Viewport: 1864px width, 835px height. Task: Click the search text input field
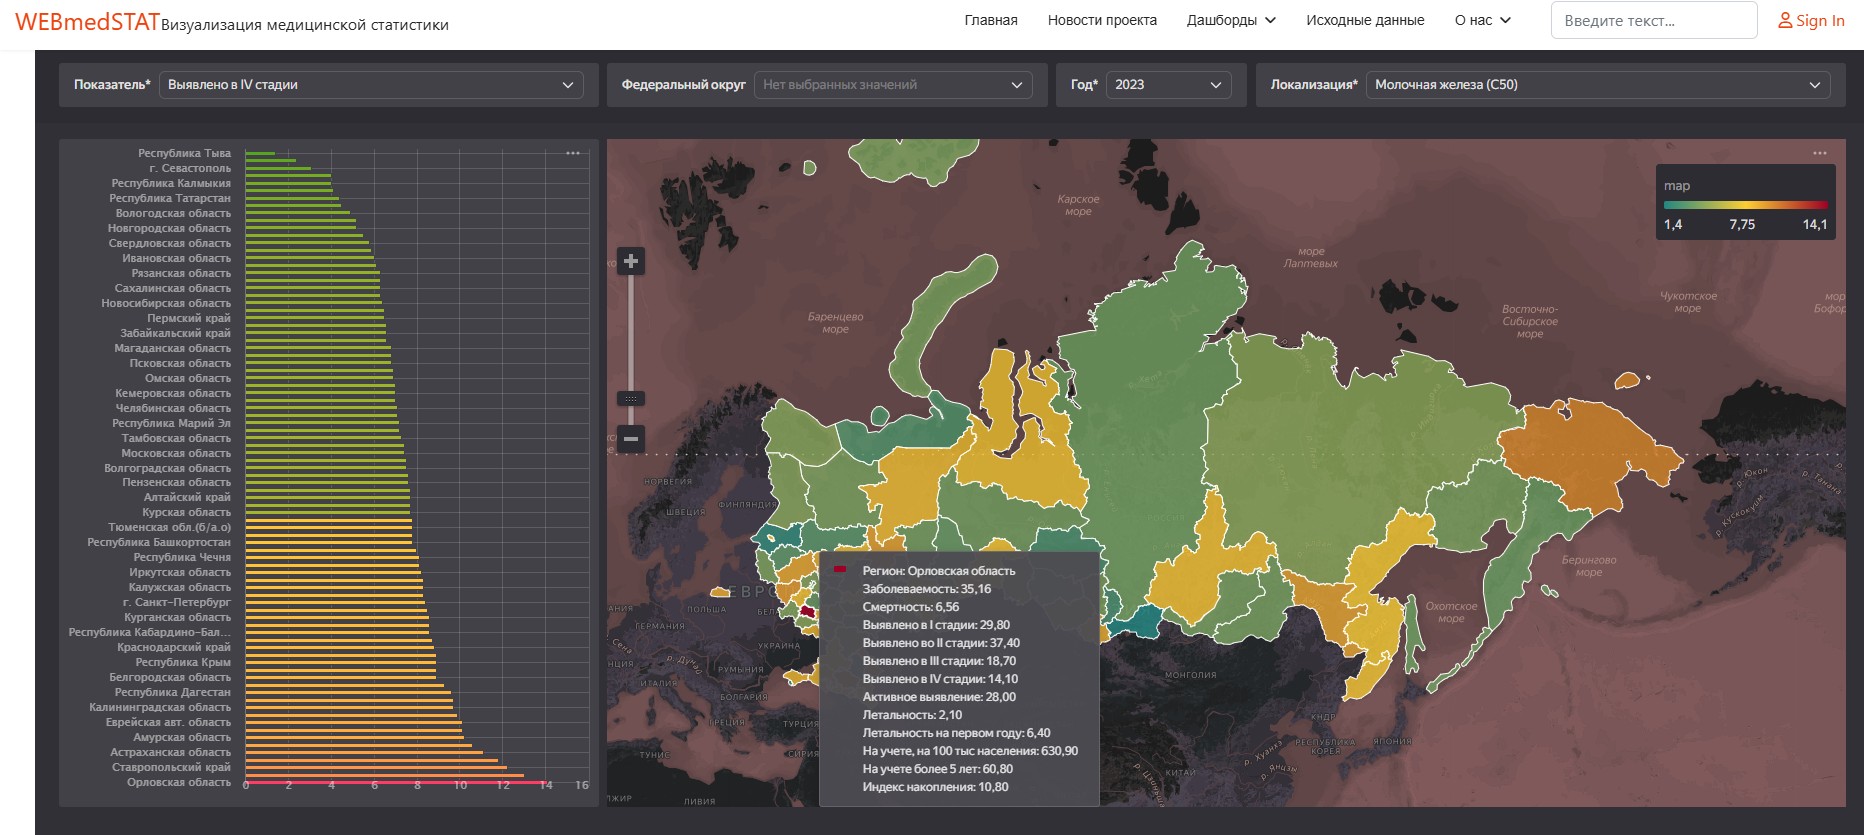[1653, 20]
